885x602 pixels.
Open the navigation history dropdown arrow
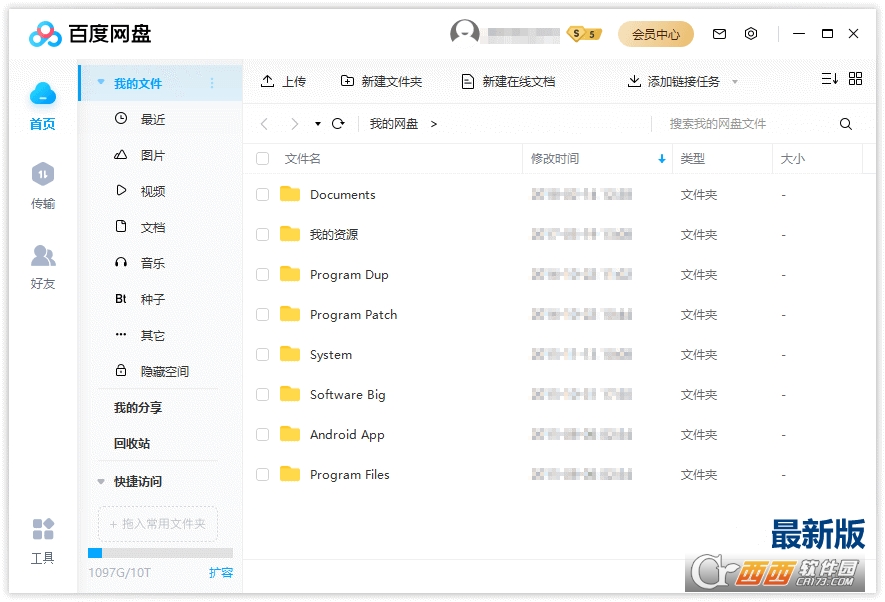[320, 123]
